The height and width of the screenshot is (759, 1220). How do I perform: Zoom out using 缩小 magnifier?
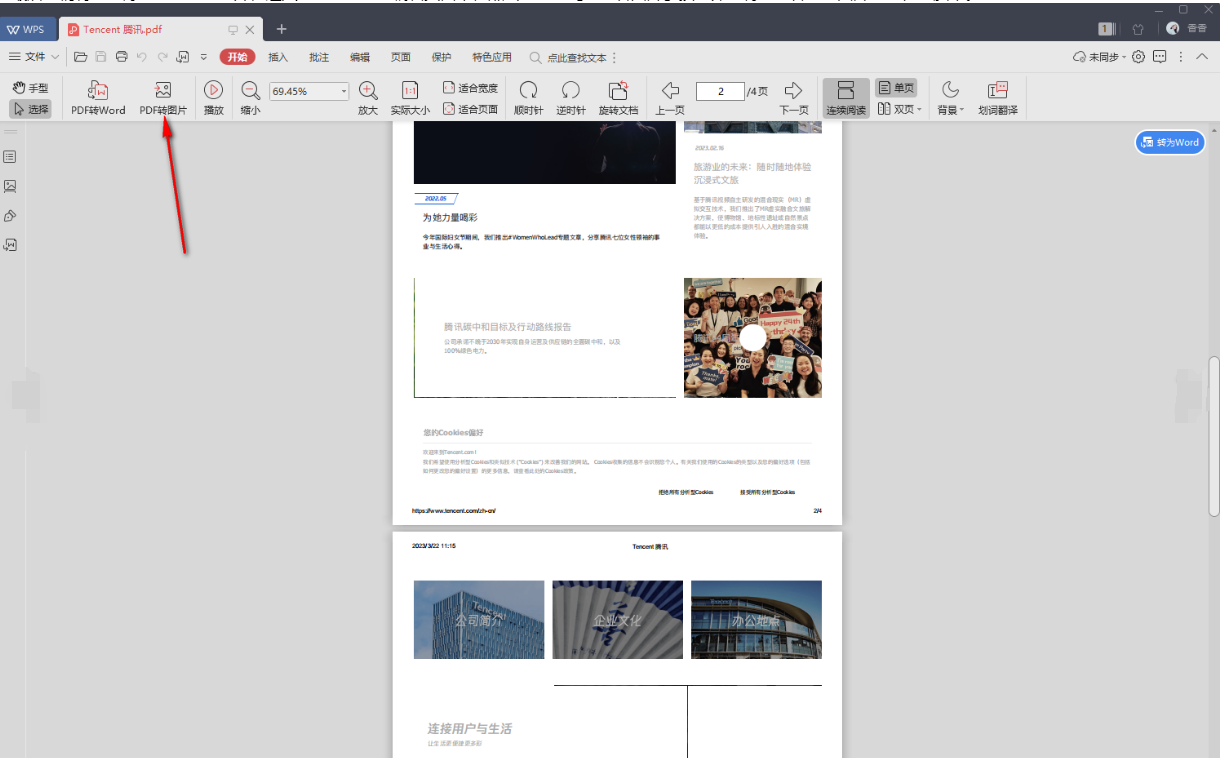click(x=250, y=91)
